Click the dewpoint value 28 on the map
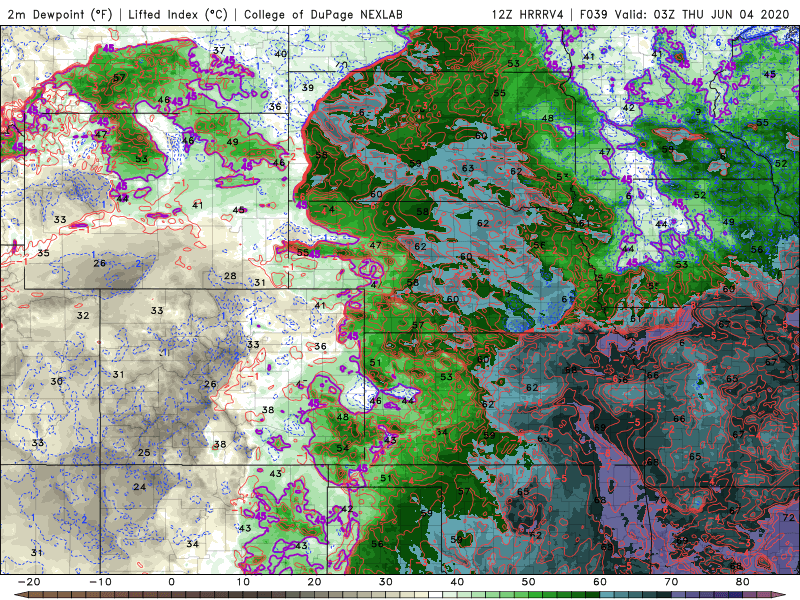The height and width of the screenshot is (600, 800). coord(230,276)
